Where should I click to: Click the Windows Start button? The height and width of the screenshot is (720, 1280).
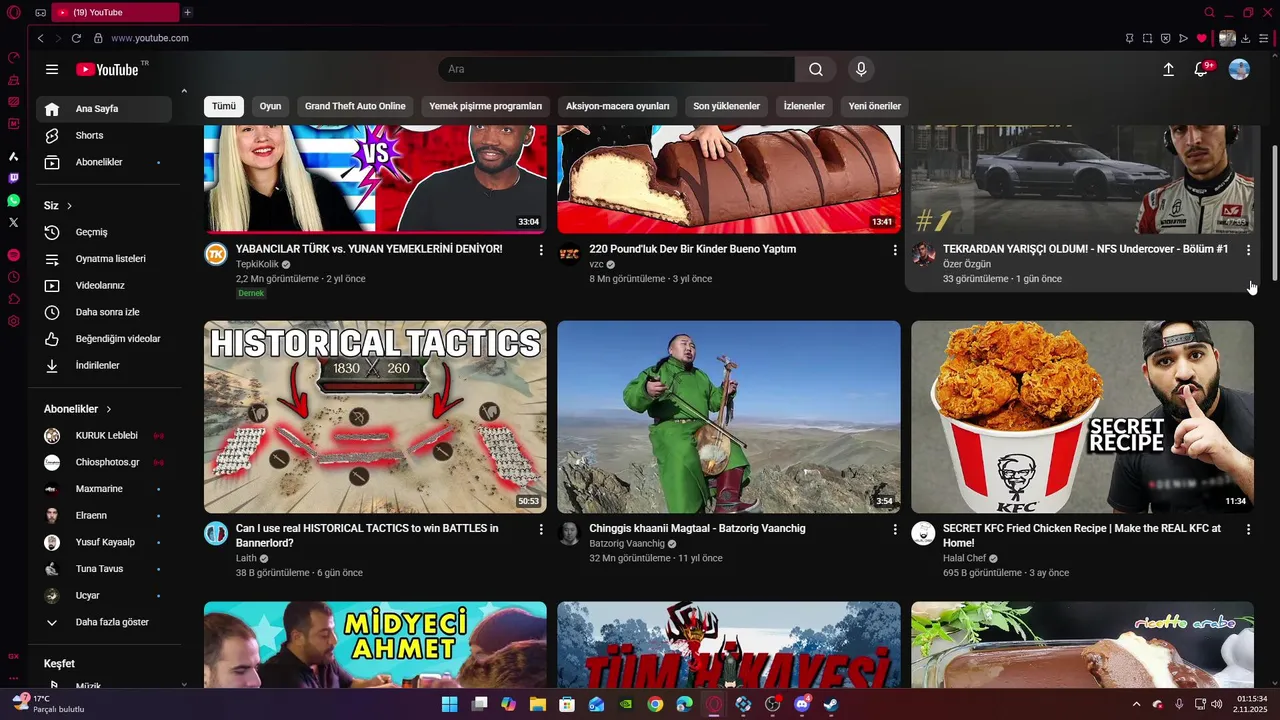pos(450,704)
